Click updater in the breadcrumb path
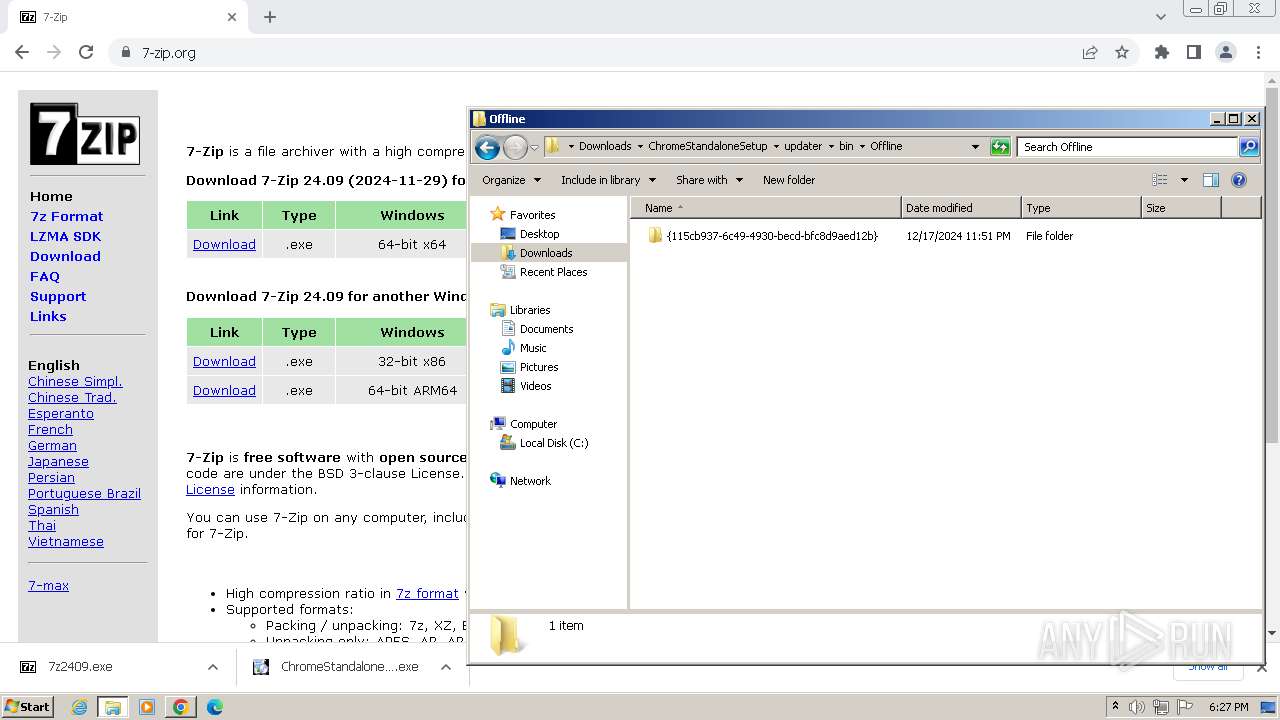Screen dimensions: 1280x720 802,146
